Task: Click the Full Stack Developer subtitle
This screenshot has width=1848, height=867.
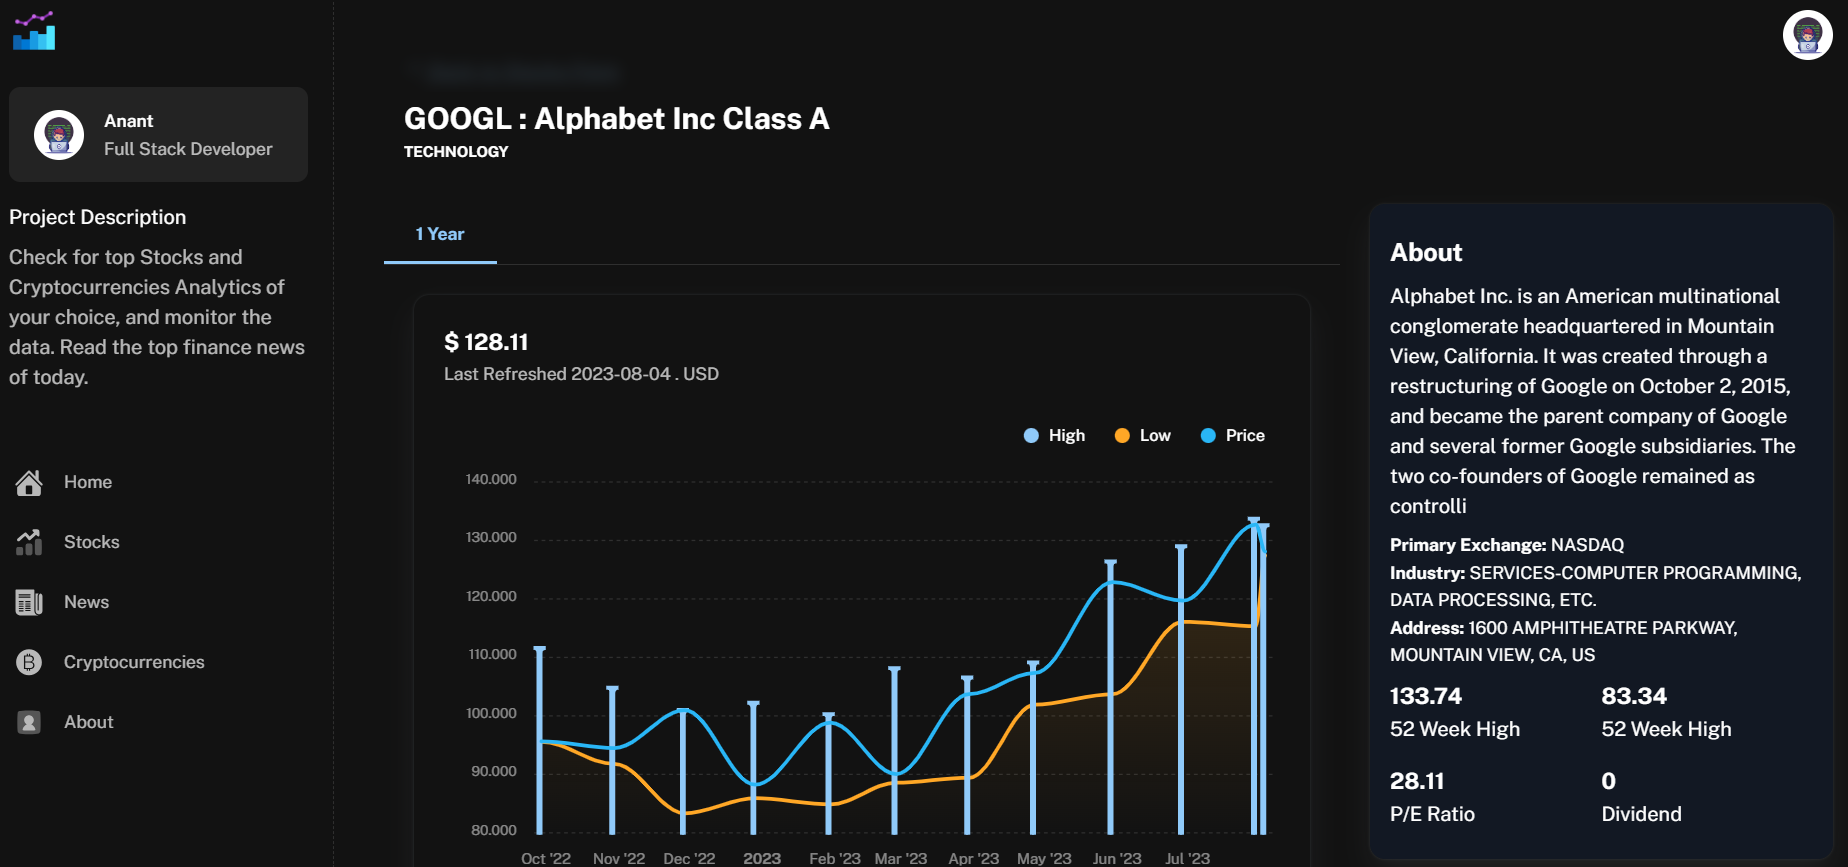Action: pyautogui.click(x=188, y=149)
